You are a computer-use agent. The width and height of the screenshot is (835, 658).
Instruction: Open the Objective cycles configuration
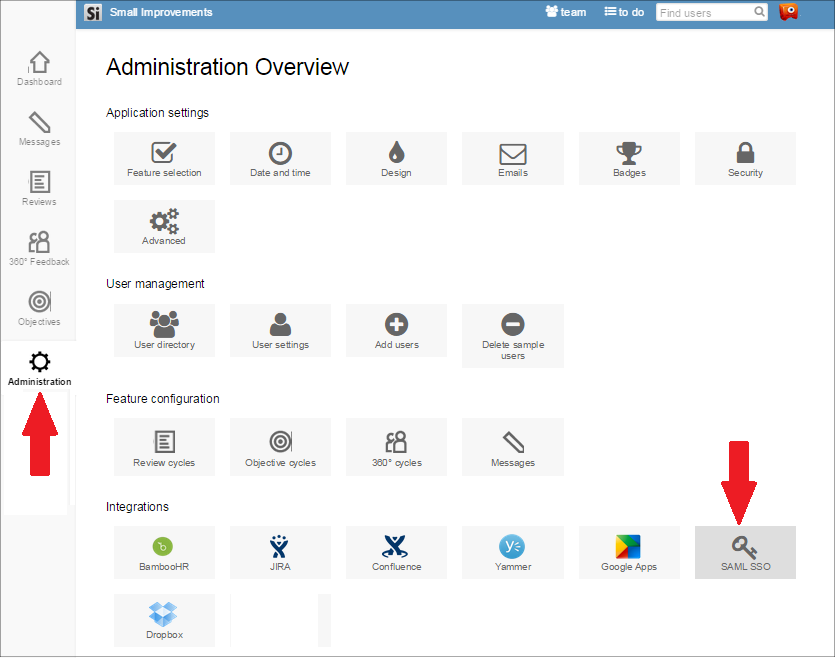pyautogui.click(x=280, y=447)
